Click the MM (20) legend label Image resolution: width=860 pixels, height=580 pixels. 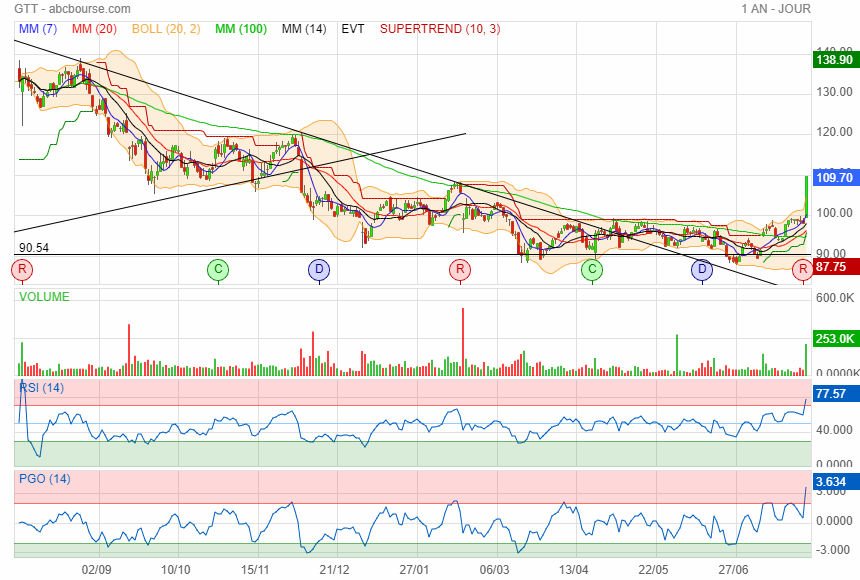coord(94,29)
